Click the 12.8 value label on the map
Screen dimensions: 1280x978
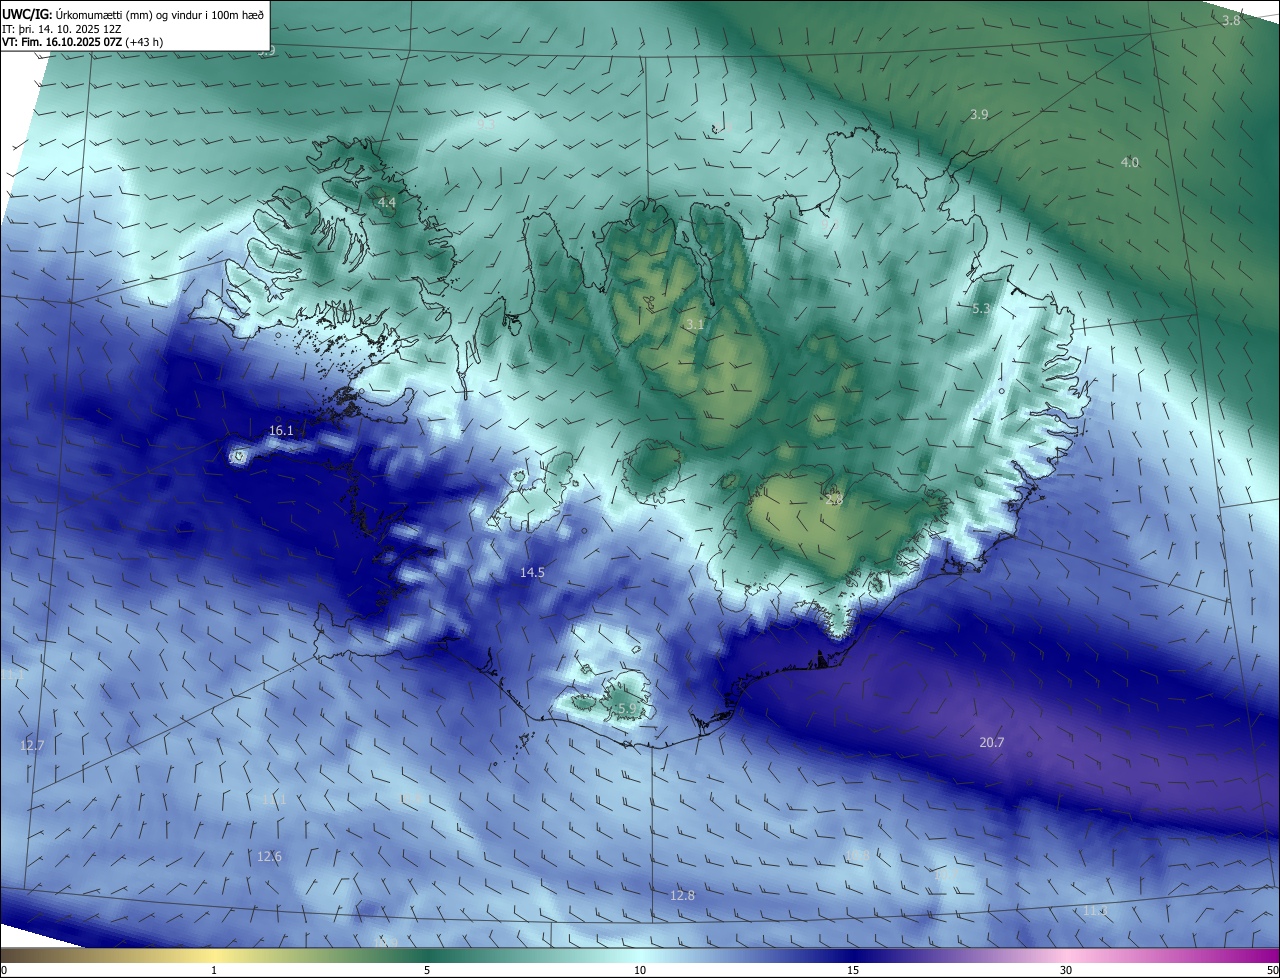click(x=682, y=895)
